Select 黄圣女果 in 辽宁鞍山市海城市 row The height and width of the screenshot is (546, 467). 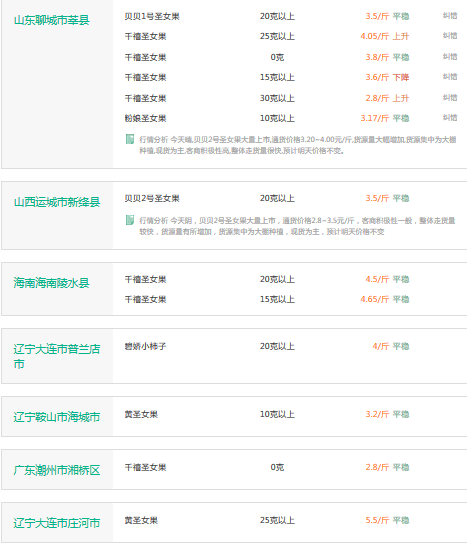(141, 414)
